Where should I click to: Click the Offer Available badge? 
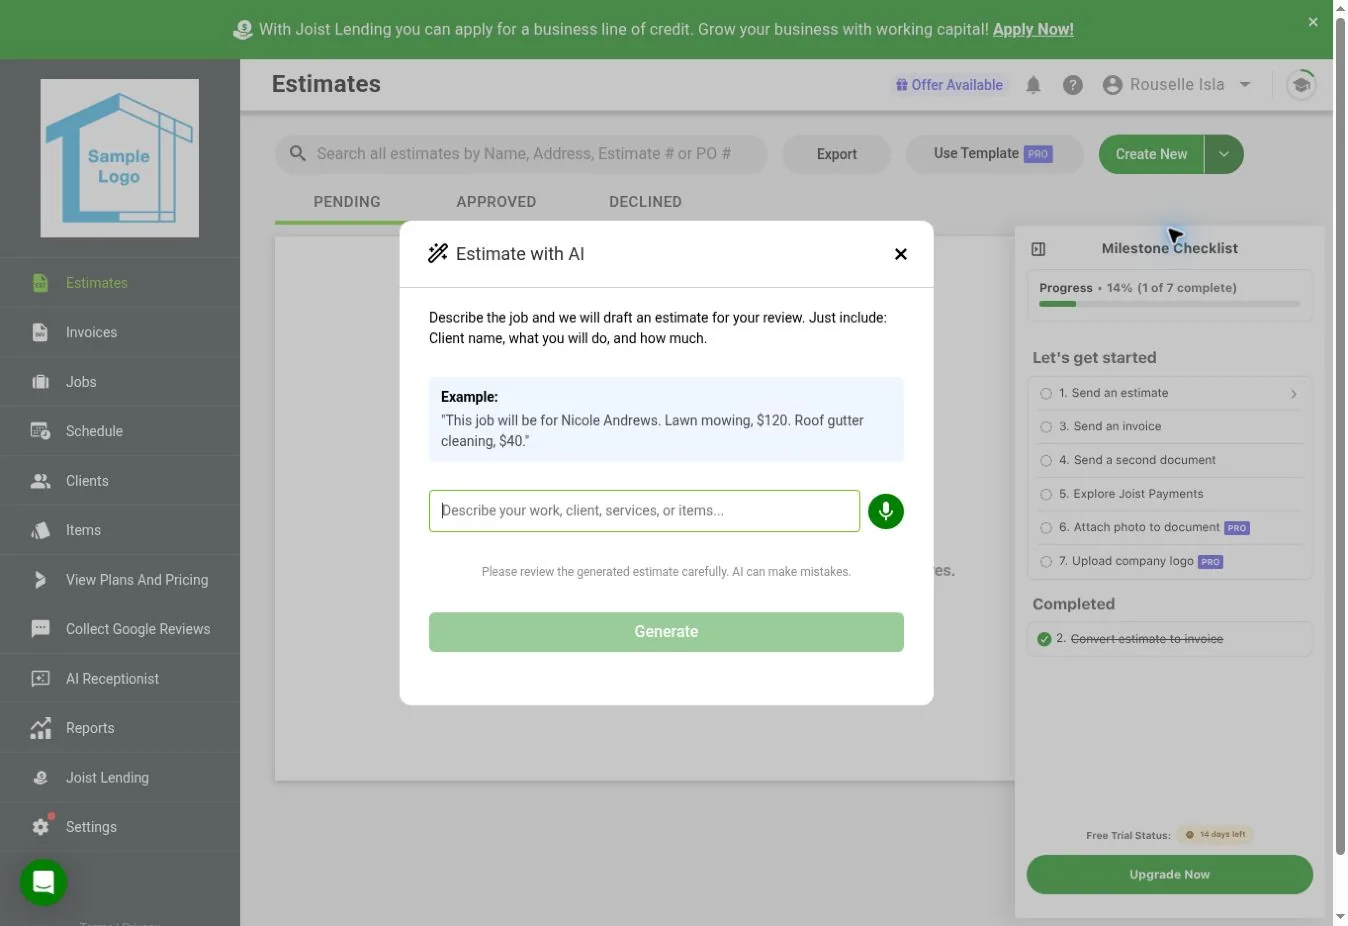click(949, 85)
